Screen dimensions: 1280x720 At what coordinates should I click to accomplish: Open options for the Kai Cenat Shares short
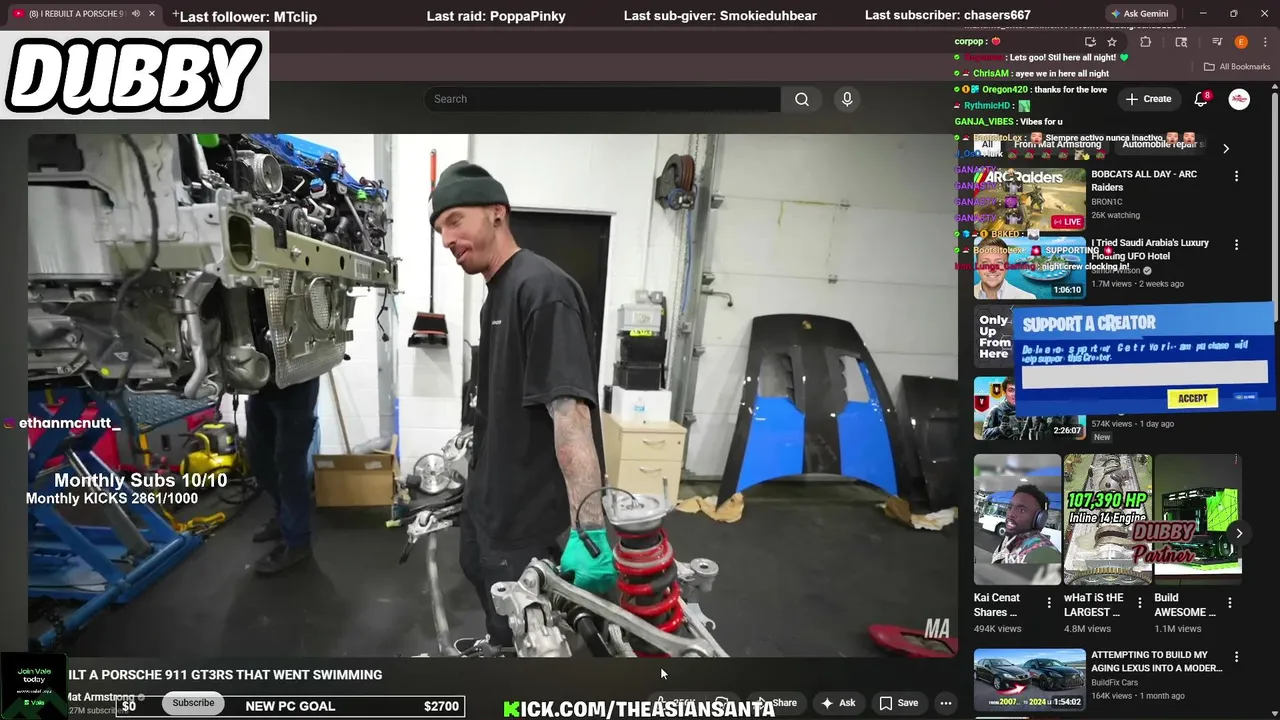click(x=1049, y=603)
